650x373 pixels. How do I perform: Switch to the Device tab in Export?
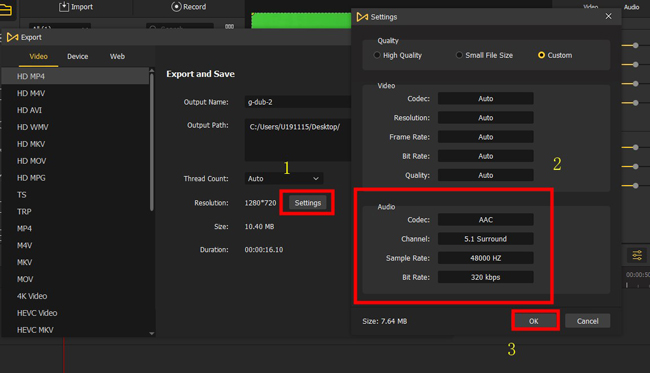pos(78,56)
